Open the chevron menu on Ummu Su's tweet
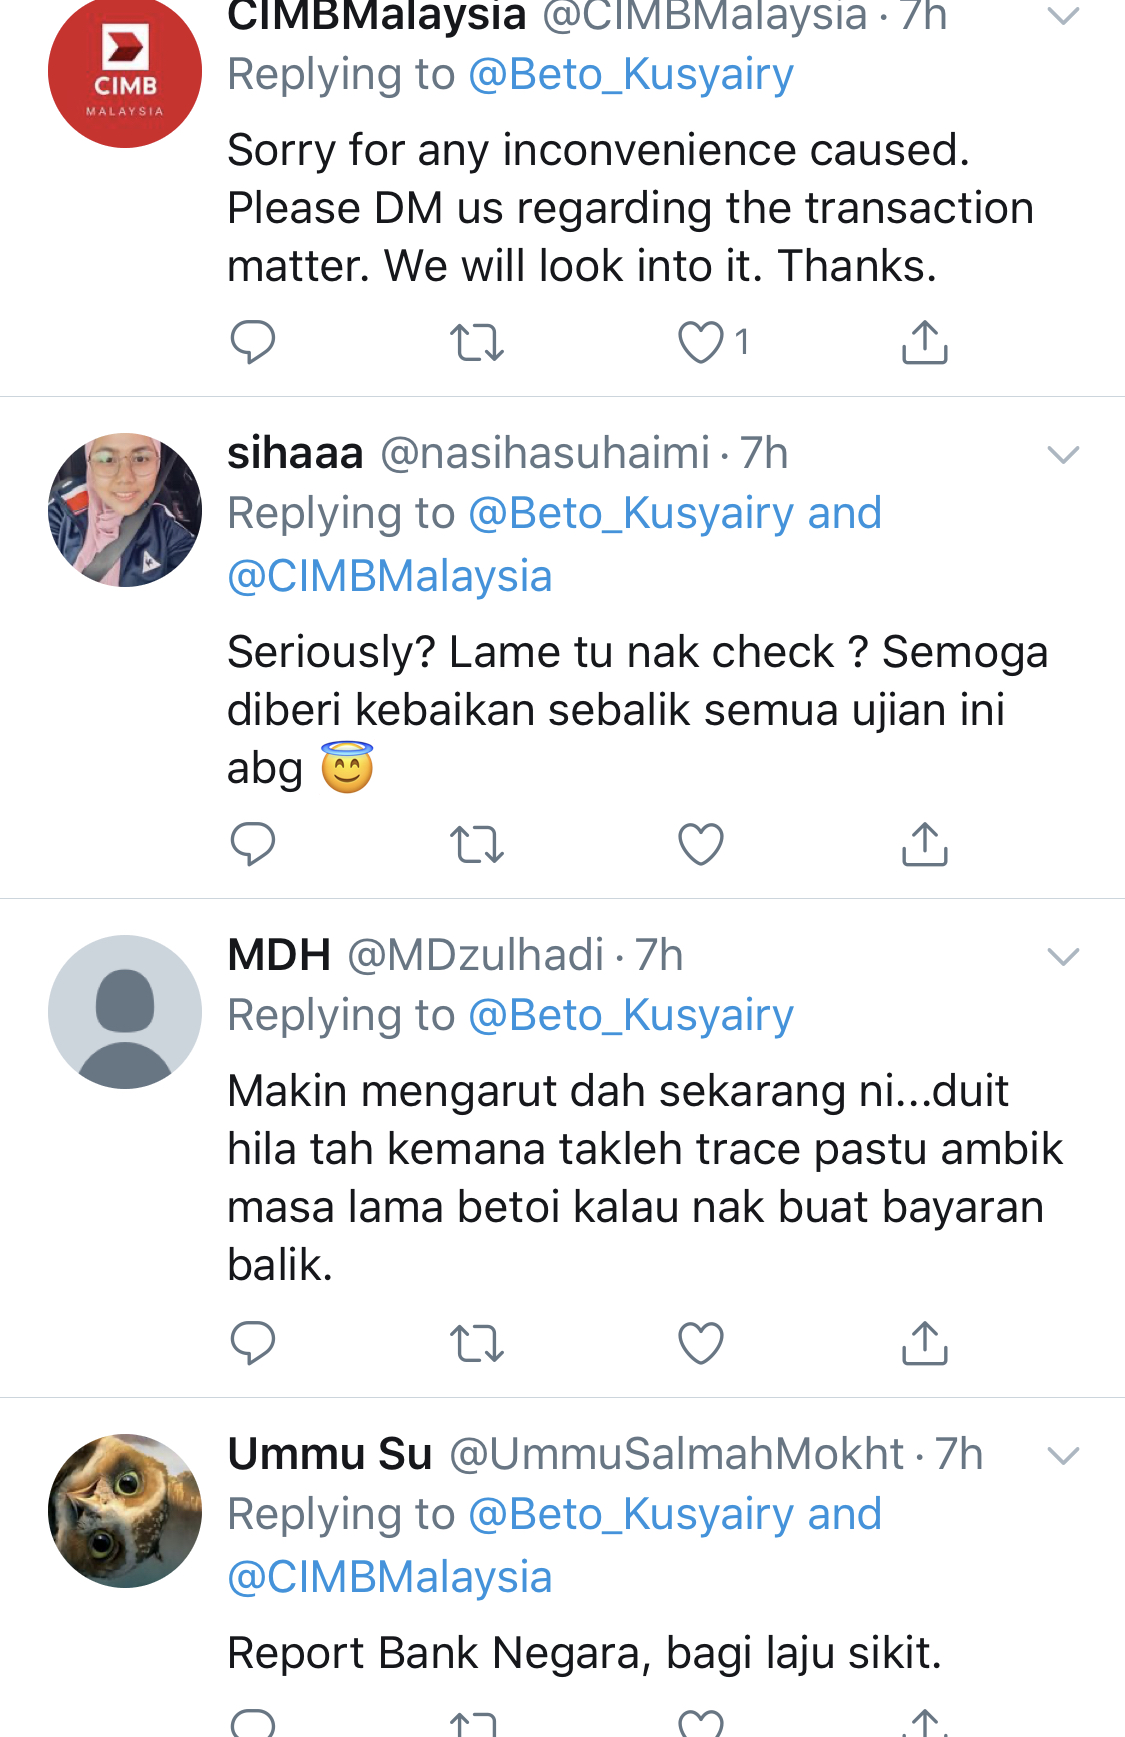Screen dimensions: 1125x1737 [1063, 1456]
